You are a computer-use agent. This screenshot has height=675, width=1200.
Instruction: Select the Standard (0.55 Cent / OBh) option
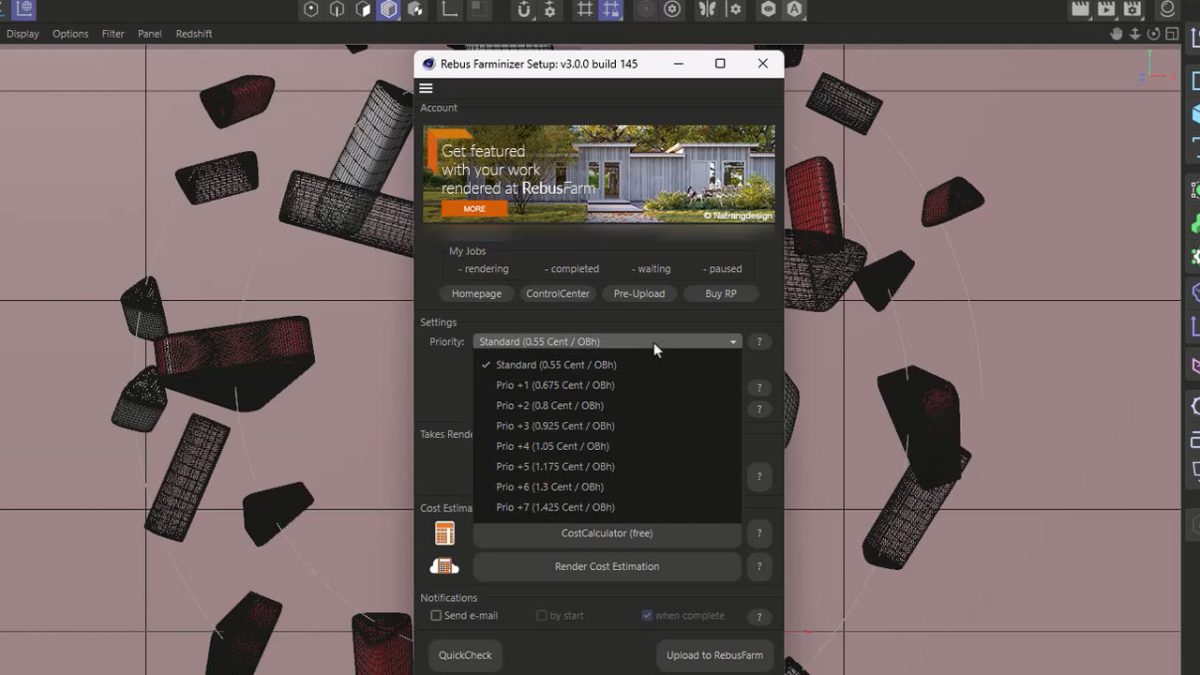tap(556, 364)
